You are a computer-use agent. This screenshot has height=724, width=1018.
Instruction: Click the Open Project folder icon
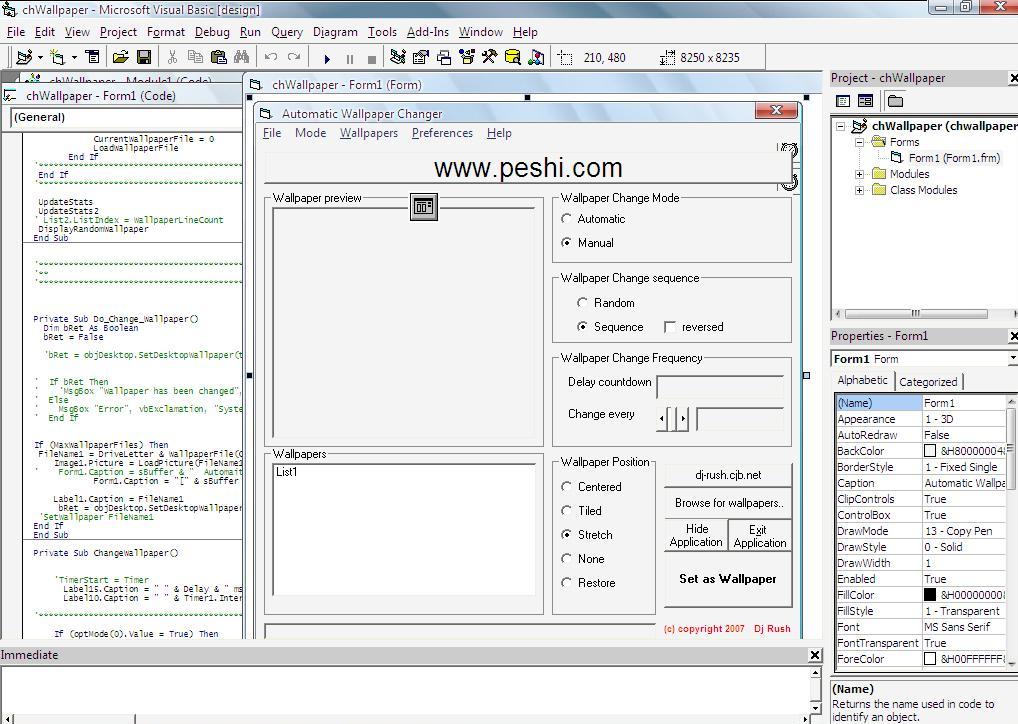tap(120, 58)
